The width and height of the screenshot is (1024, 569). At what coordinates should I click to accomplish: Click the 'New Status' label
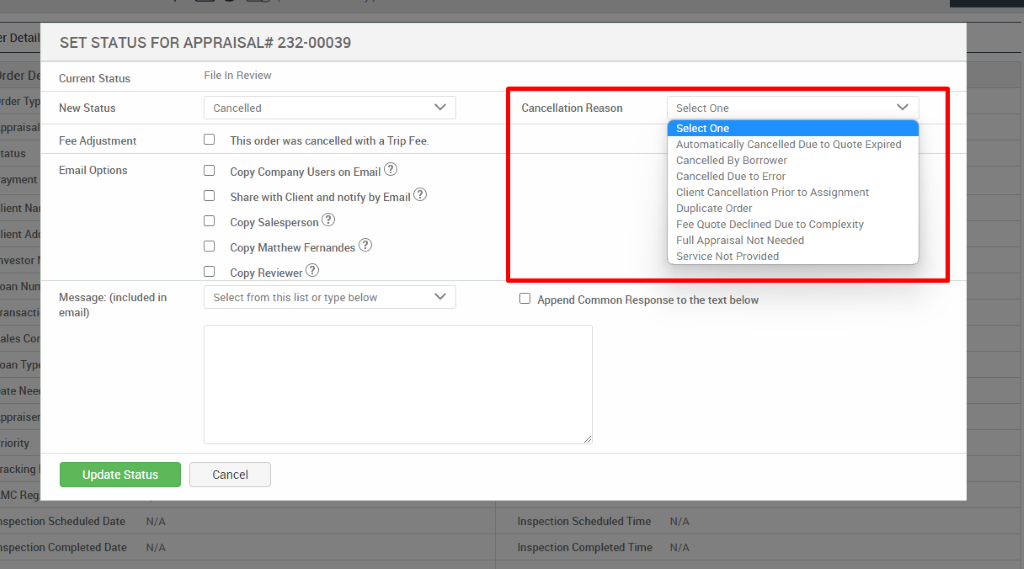[x=87, y=108]
